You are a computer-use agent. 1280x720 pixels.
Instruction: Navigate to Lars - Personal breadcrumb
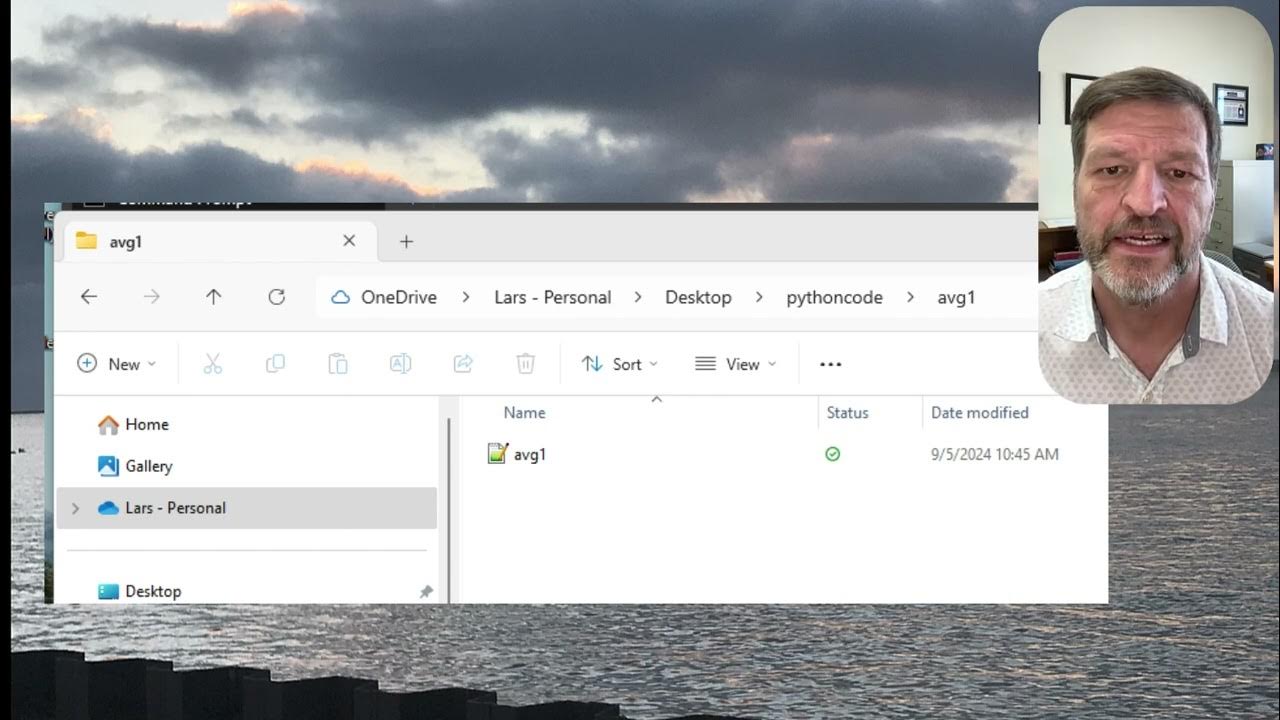pyautogui.click(x=553, y=297)
